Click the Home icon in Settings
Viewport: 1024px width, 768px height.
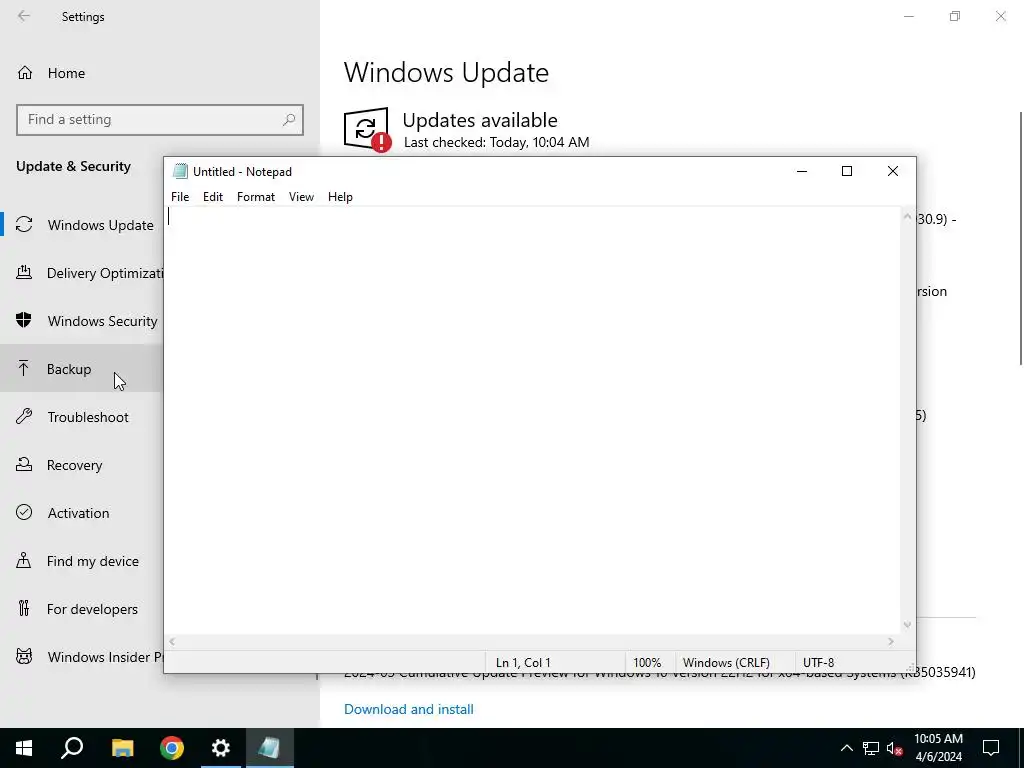(25, 72)
